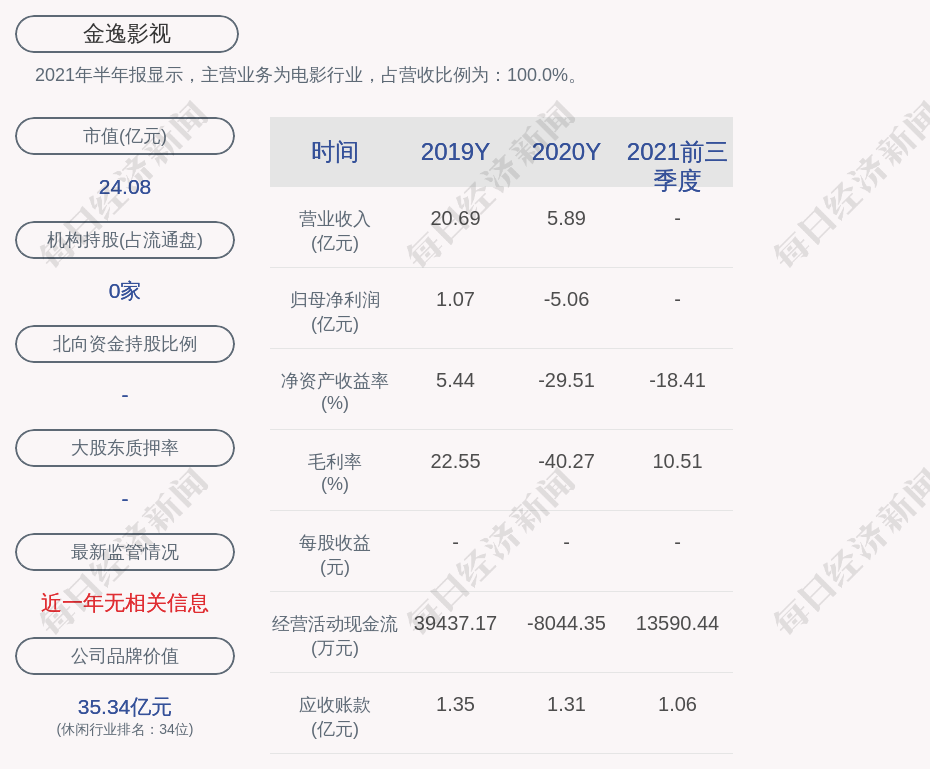The height and width of the screenshot is (769, 930).
Task: Select the 2020Y column header
Action: 566,152
